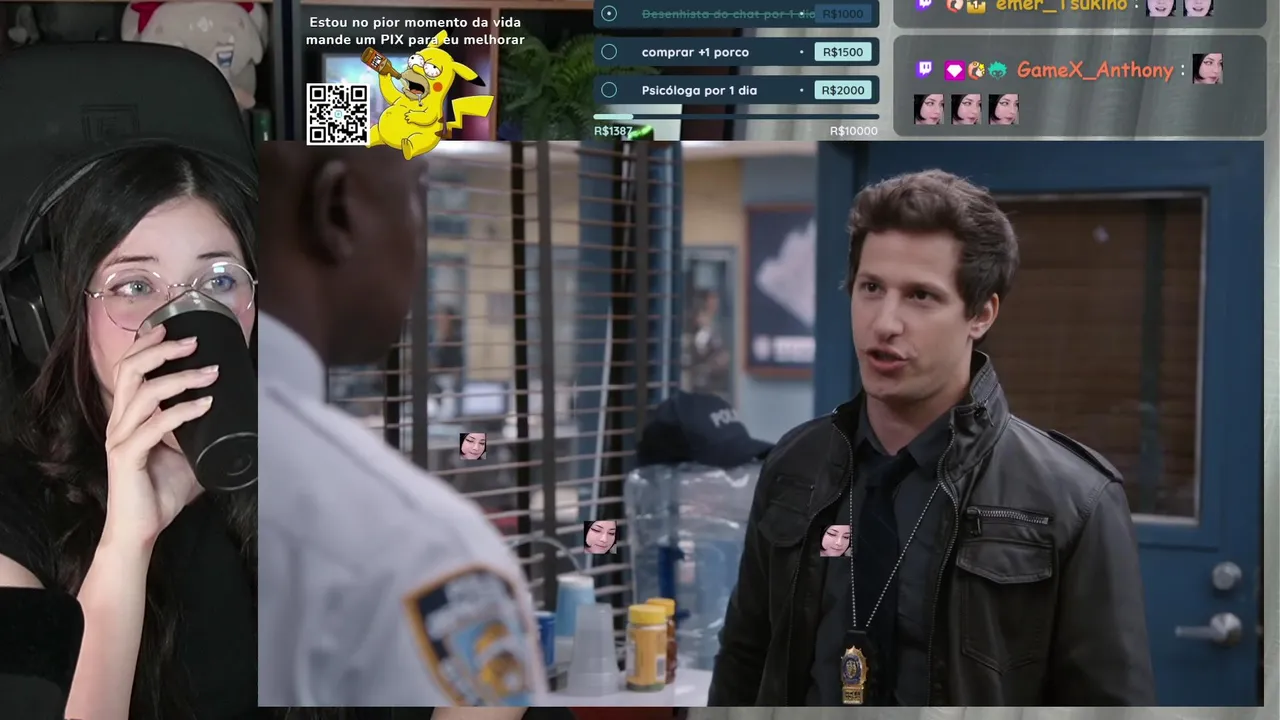Click the R$2000 price tag
Viewport: 1280px width, 720px height.
842,90
